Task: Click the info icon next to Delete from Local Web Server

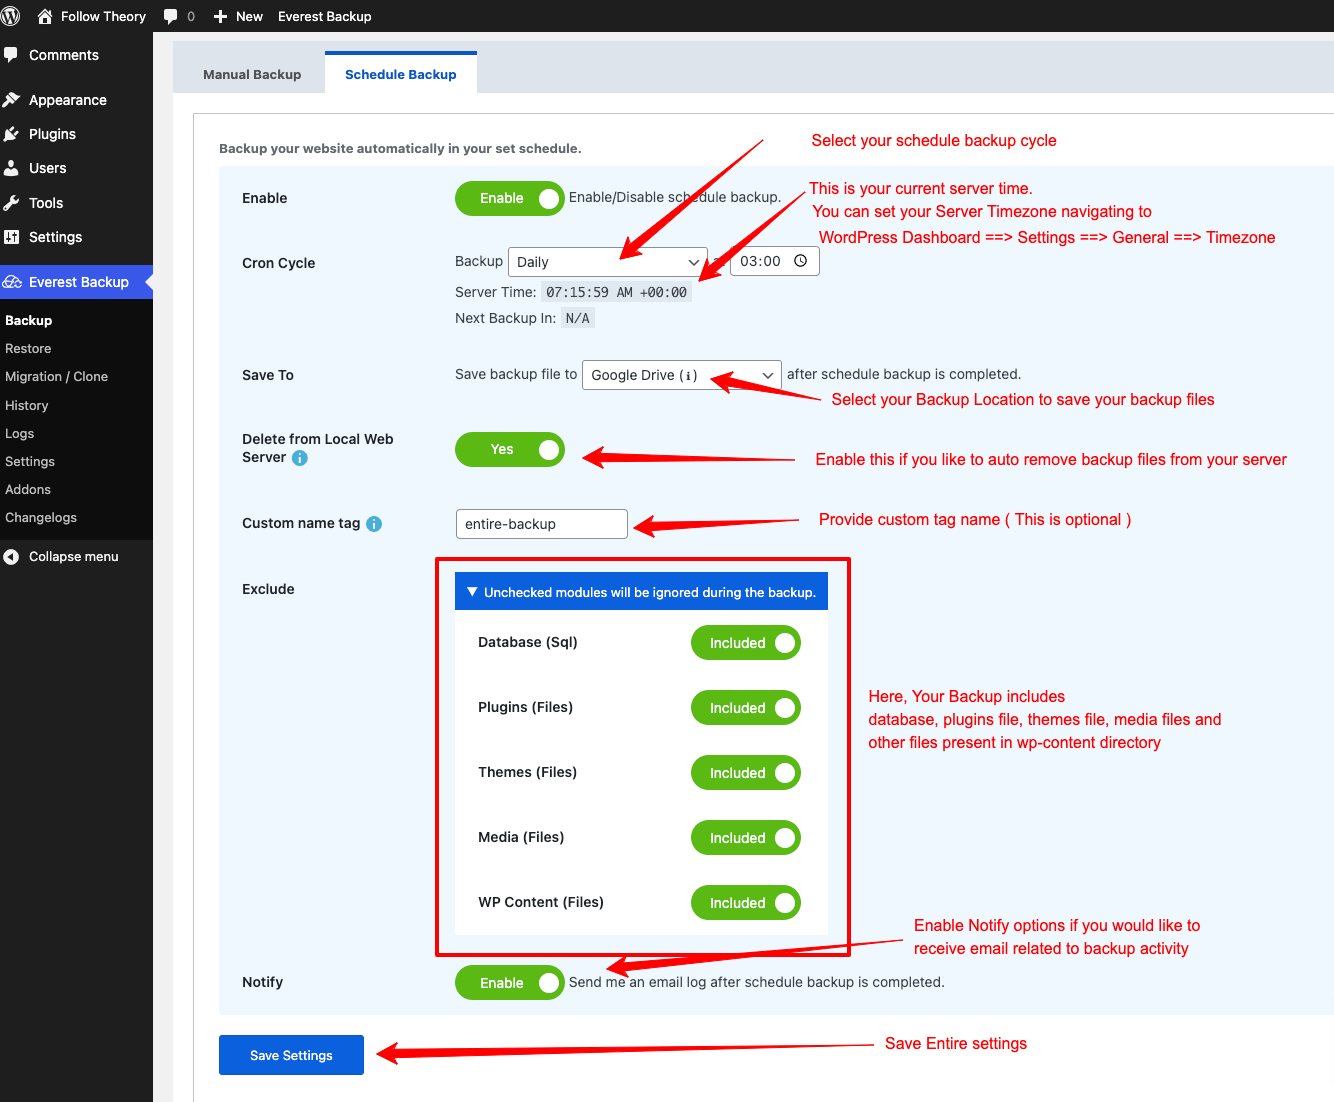Action: [x=300, y=458]
